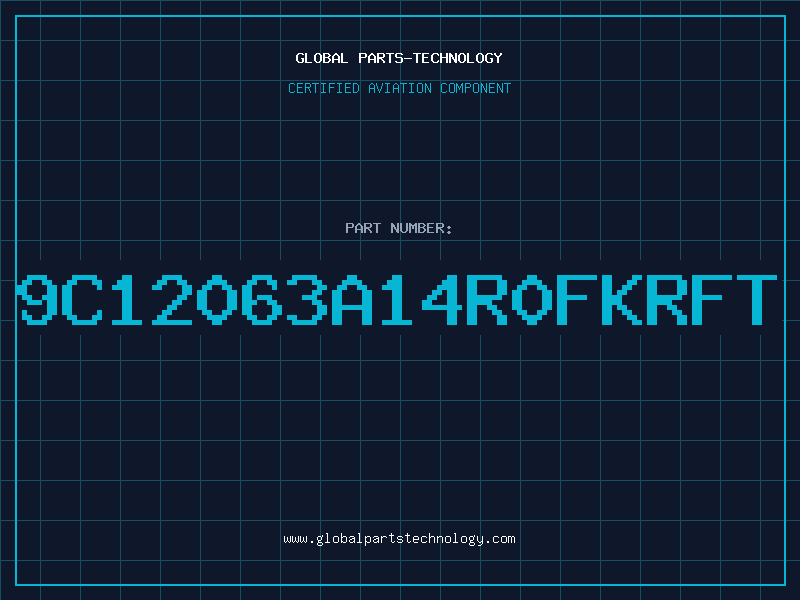
Task: Click the slashed zero after R
Action: coord(532,299)
